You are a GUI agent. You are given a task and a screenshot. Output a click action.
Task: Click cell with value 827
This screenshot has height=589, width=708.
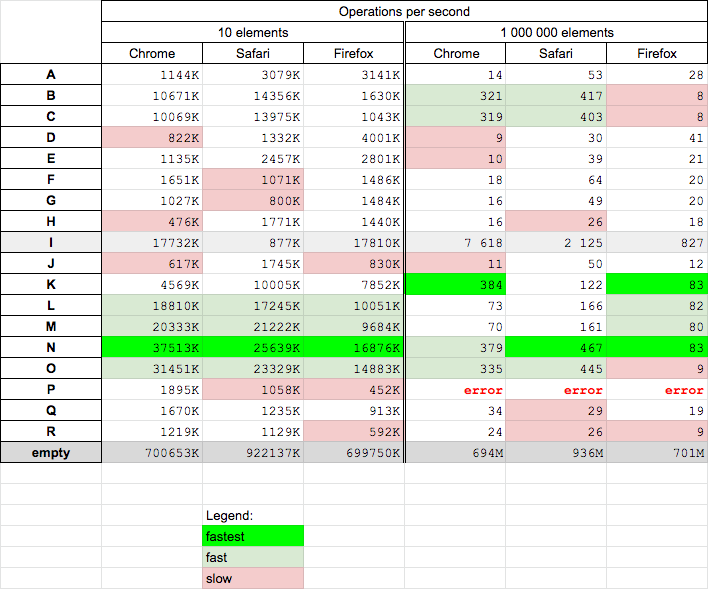tap(657, 242)
